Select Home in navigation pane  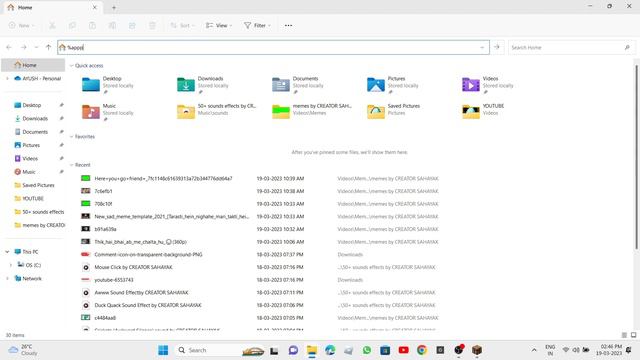click(33, 65)
